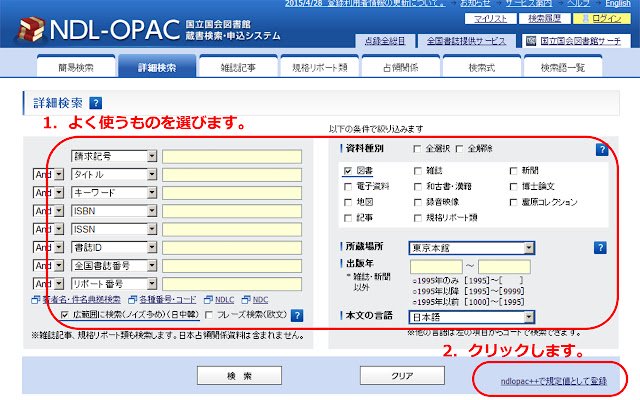This screenshot has width=640, height=400.
Task: Click the クリア button
Action: pos(402,376)
